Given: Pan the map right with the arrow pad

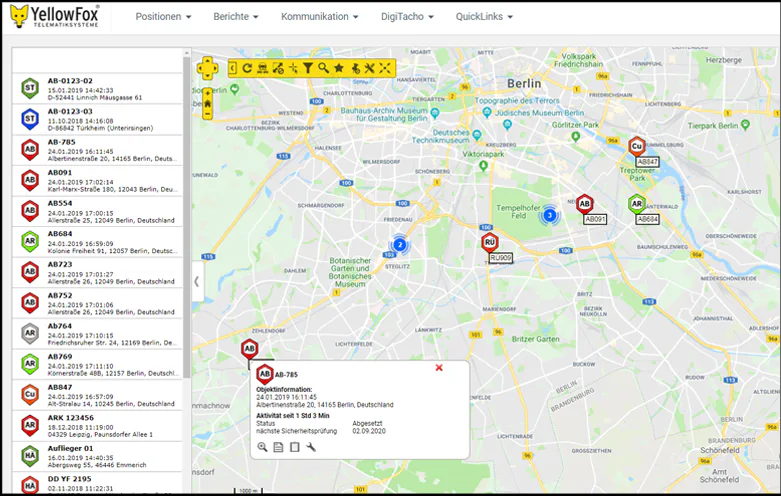Looking at the screenshot, I should pos(215,68).
